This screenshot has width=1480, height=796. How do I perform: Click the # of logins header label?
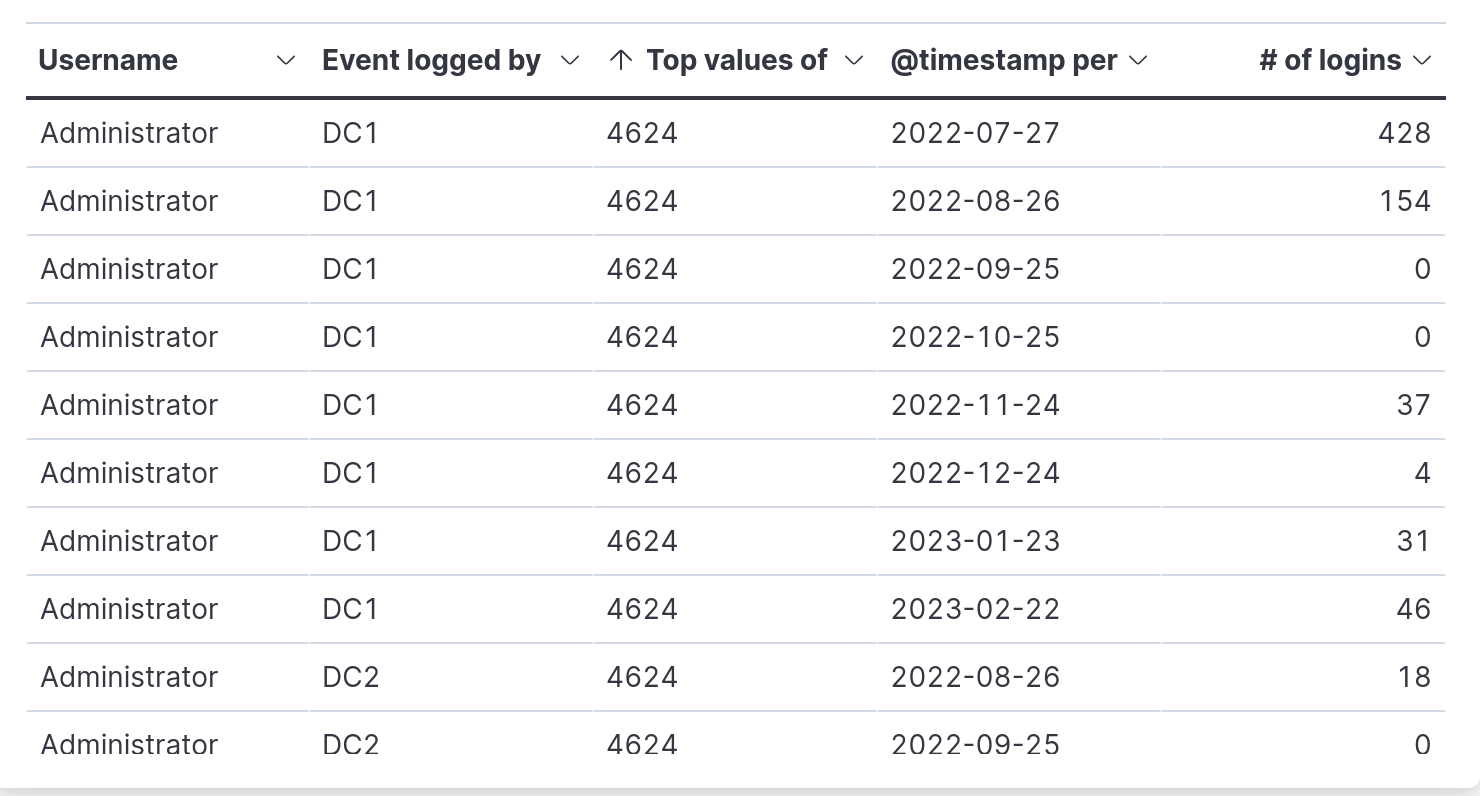pos(1330,60)
